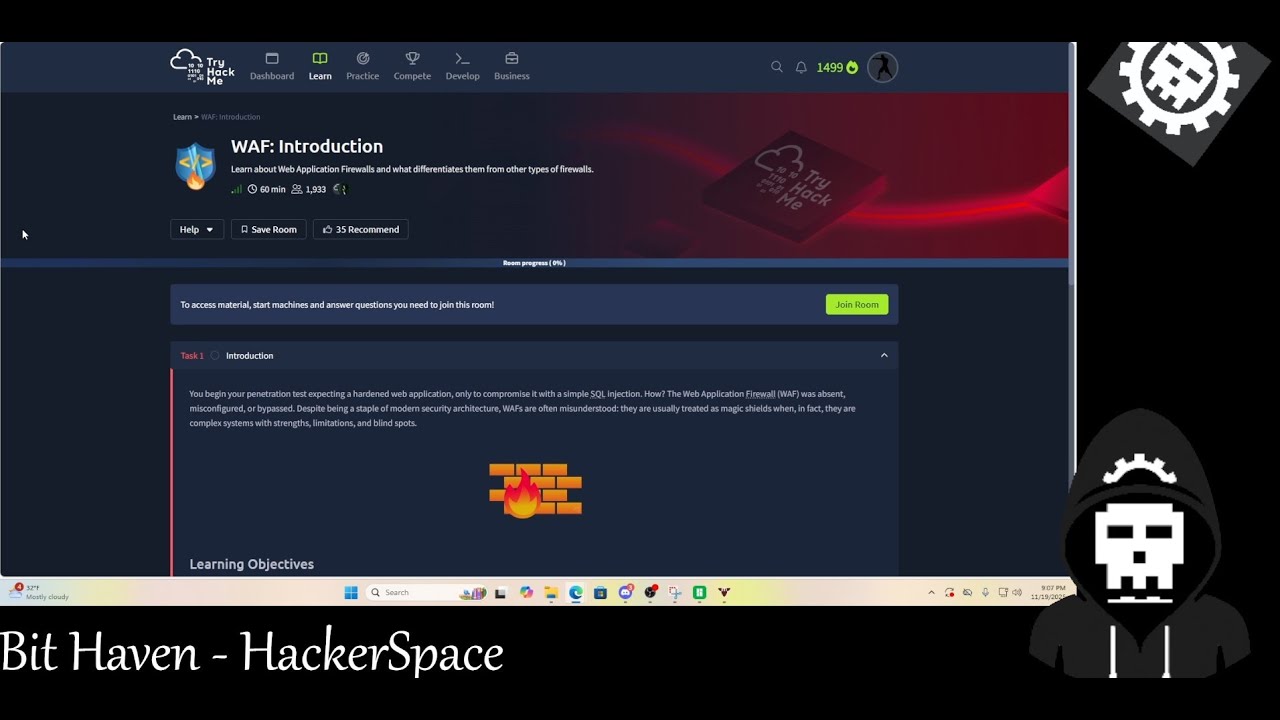The width and height of the screenshot is (1280, 720).
Task: Click the 60 min clock icon
Action: click(252, 189)
